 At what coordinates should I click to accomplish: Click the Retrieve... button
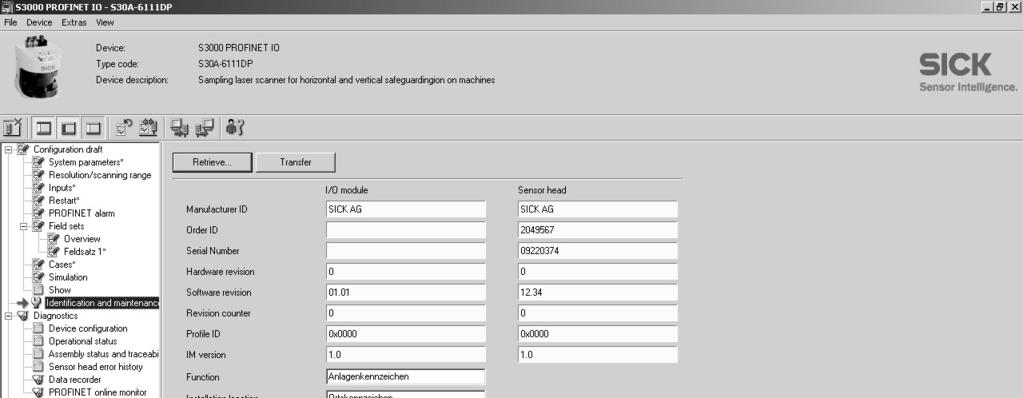212,162
